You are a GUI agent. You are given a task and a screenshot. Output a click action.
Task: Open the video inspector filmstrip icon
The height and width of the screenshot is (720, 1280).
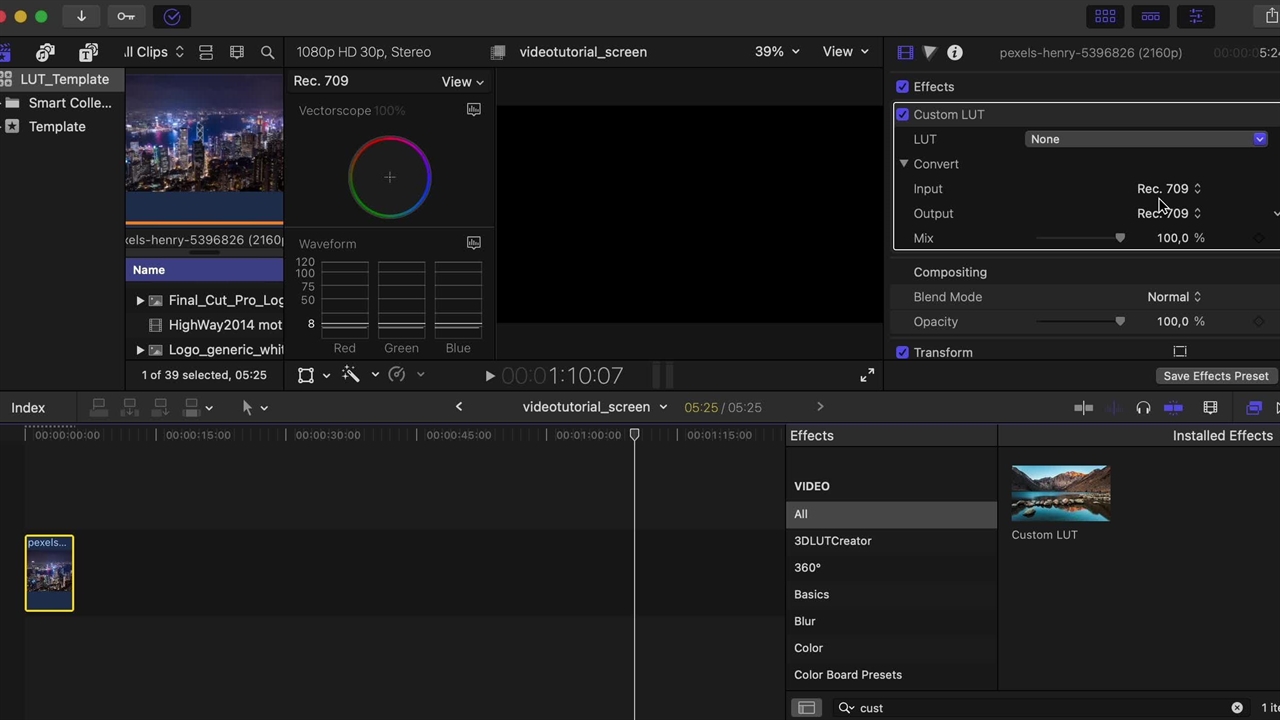pos(905,52)
